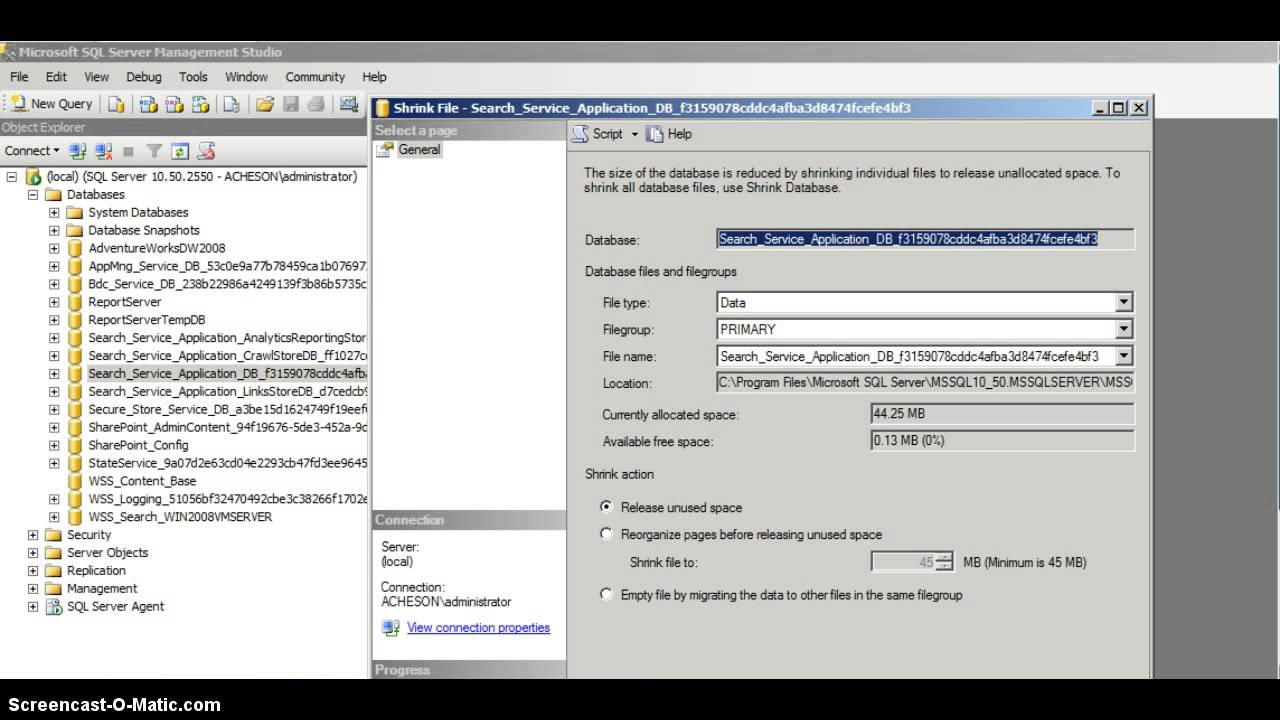Click the Script icon in Shrink File dialog

tap(581, 134)
